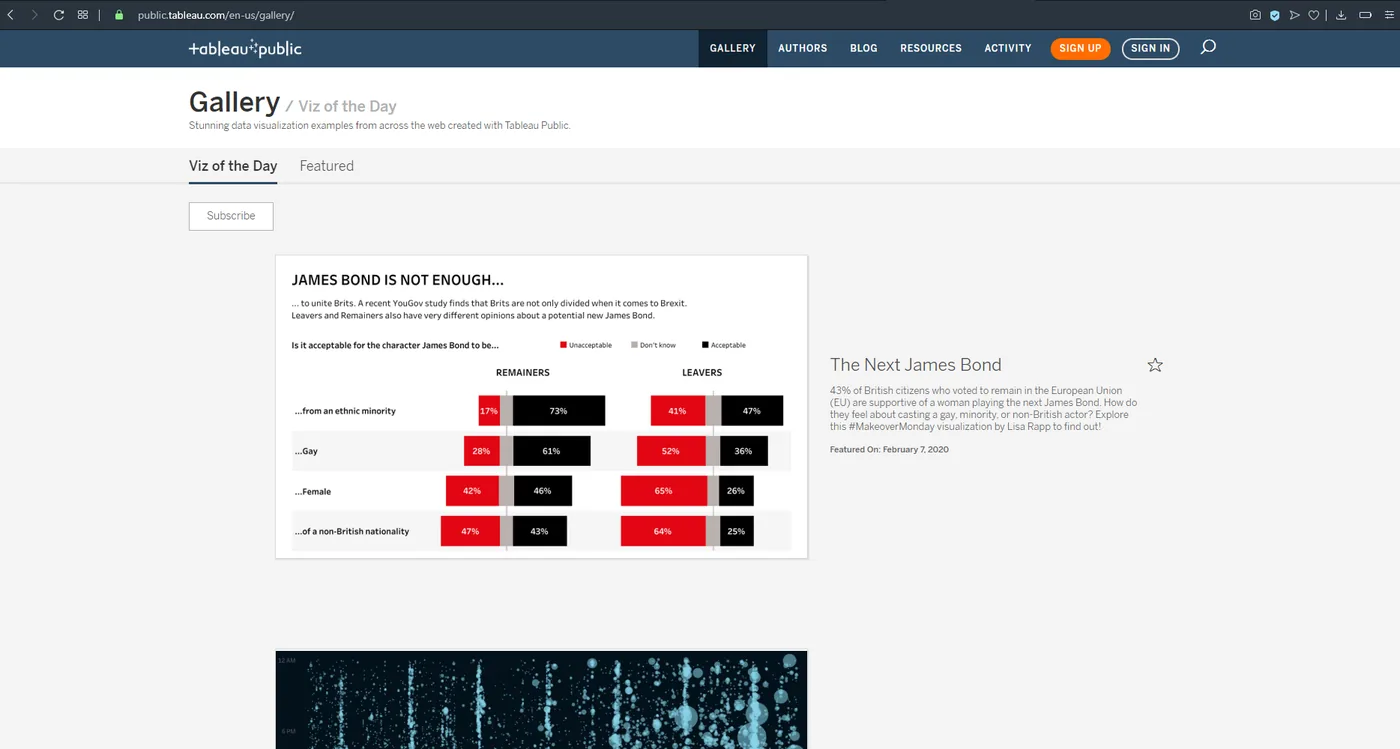The width and height of the screenshot is (1400, 749).
Task: Open the easy setup sliders icon
Action: coord(1389,15)
